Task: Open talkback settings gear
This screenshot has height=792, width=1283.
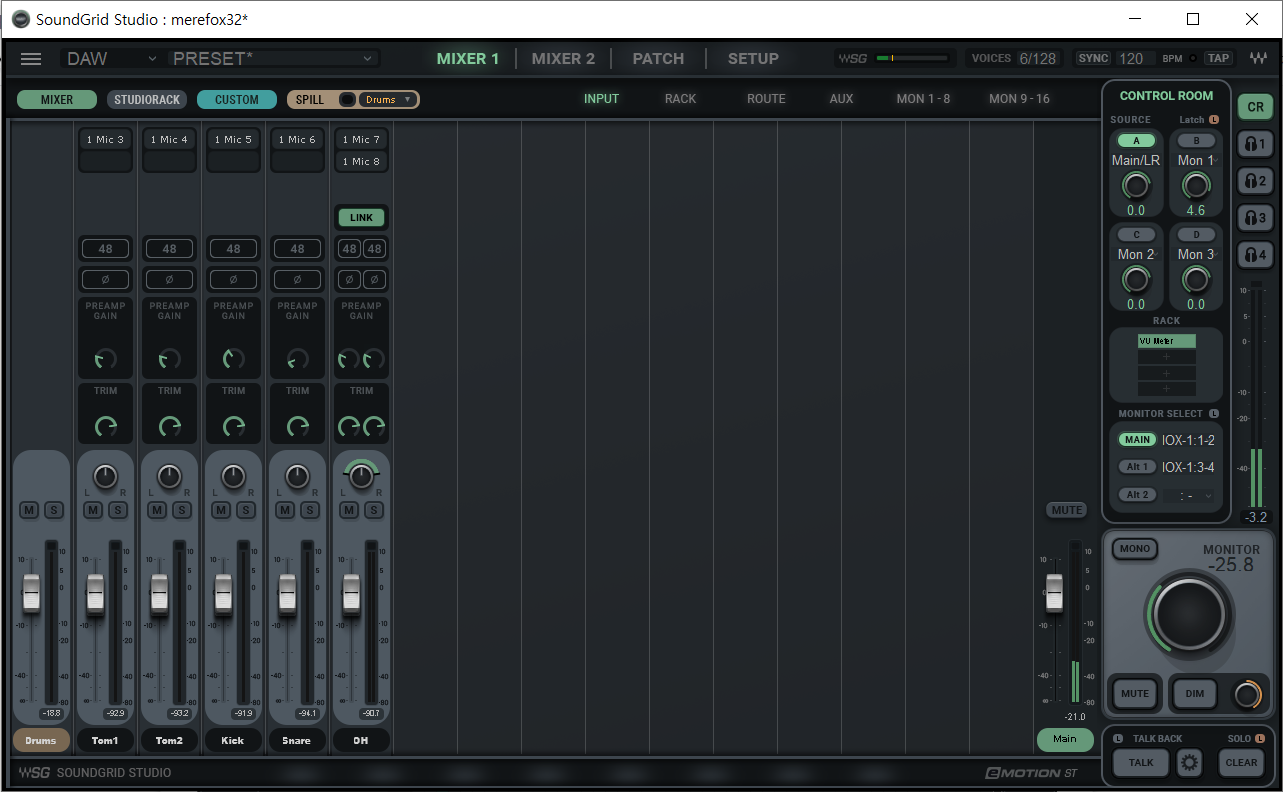Action: [x=1189, y=762]
